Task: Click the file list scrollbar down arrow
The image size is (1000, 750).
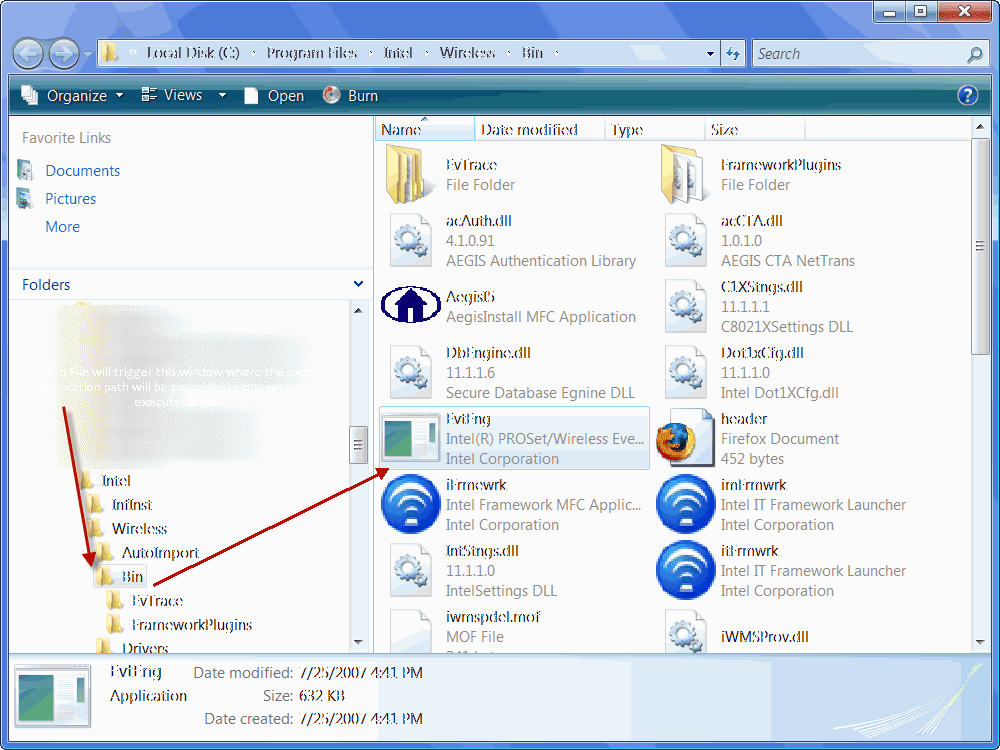Action: [x=980, y=643]
